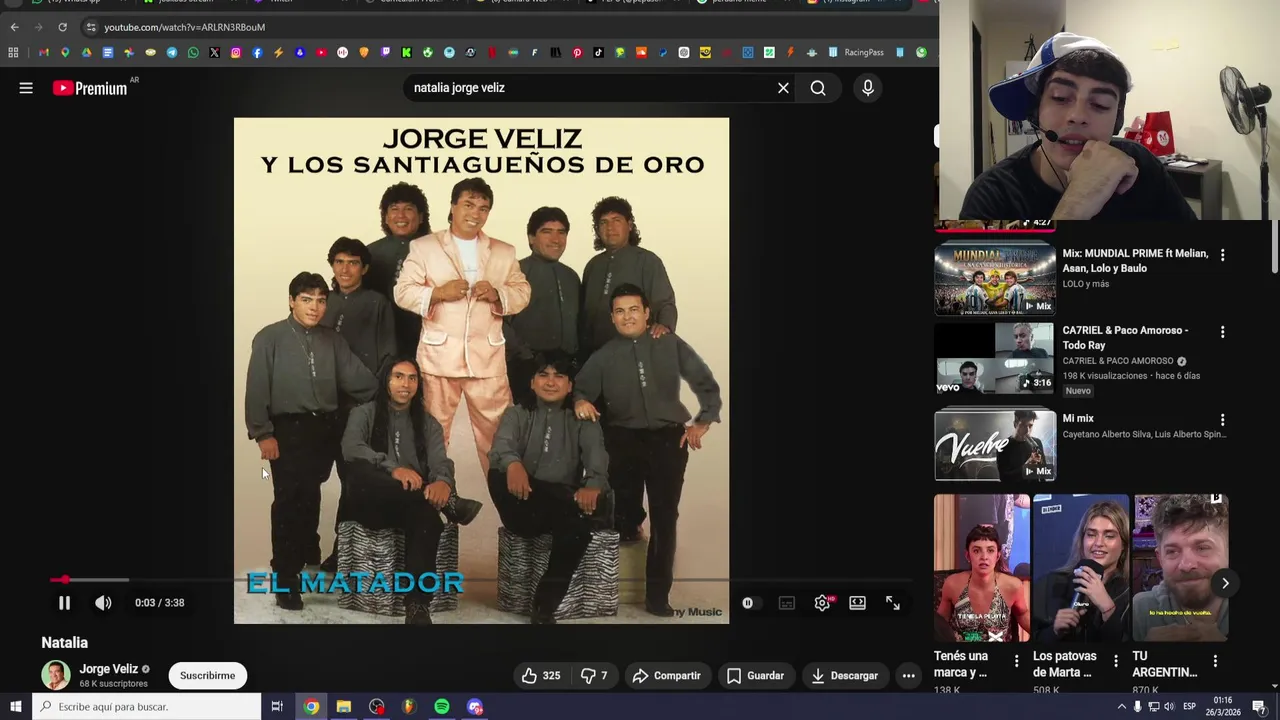This screenshot has width=1280, height=720.
Task: Like the video with 325 likes
Action: coord(541,676)
